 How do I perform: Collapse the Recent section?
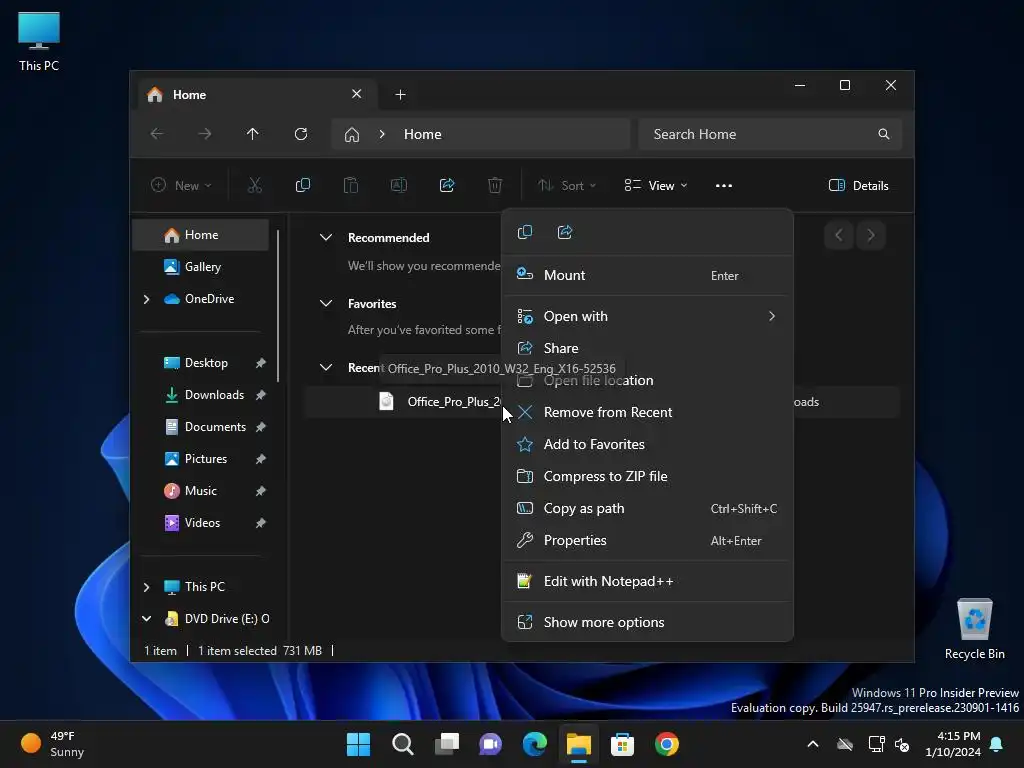click(326, 368)
